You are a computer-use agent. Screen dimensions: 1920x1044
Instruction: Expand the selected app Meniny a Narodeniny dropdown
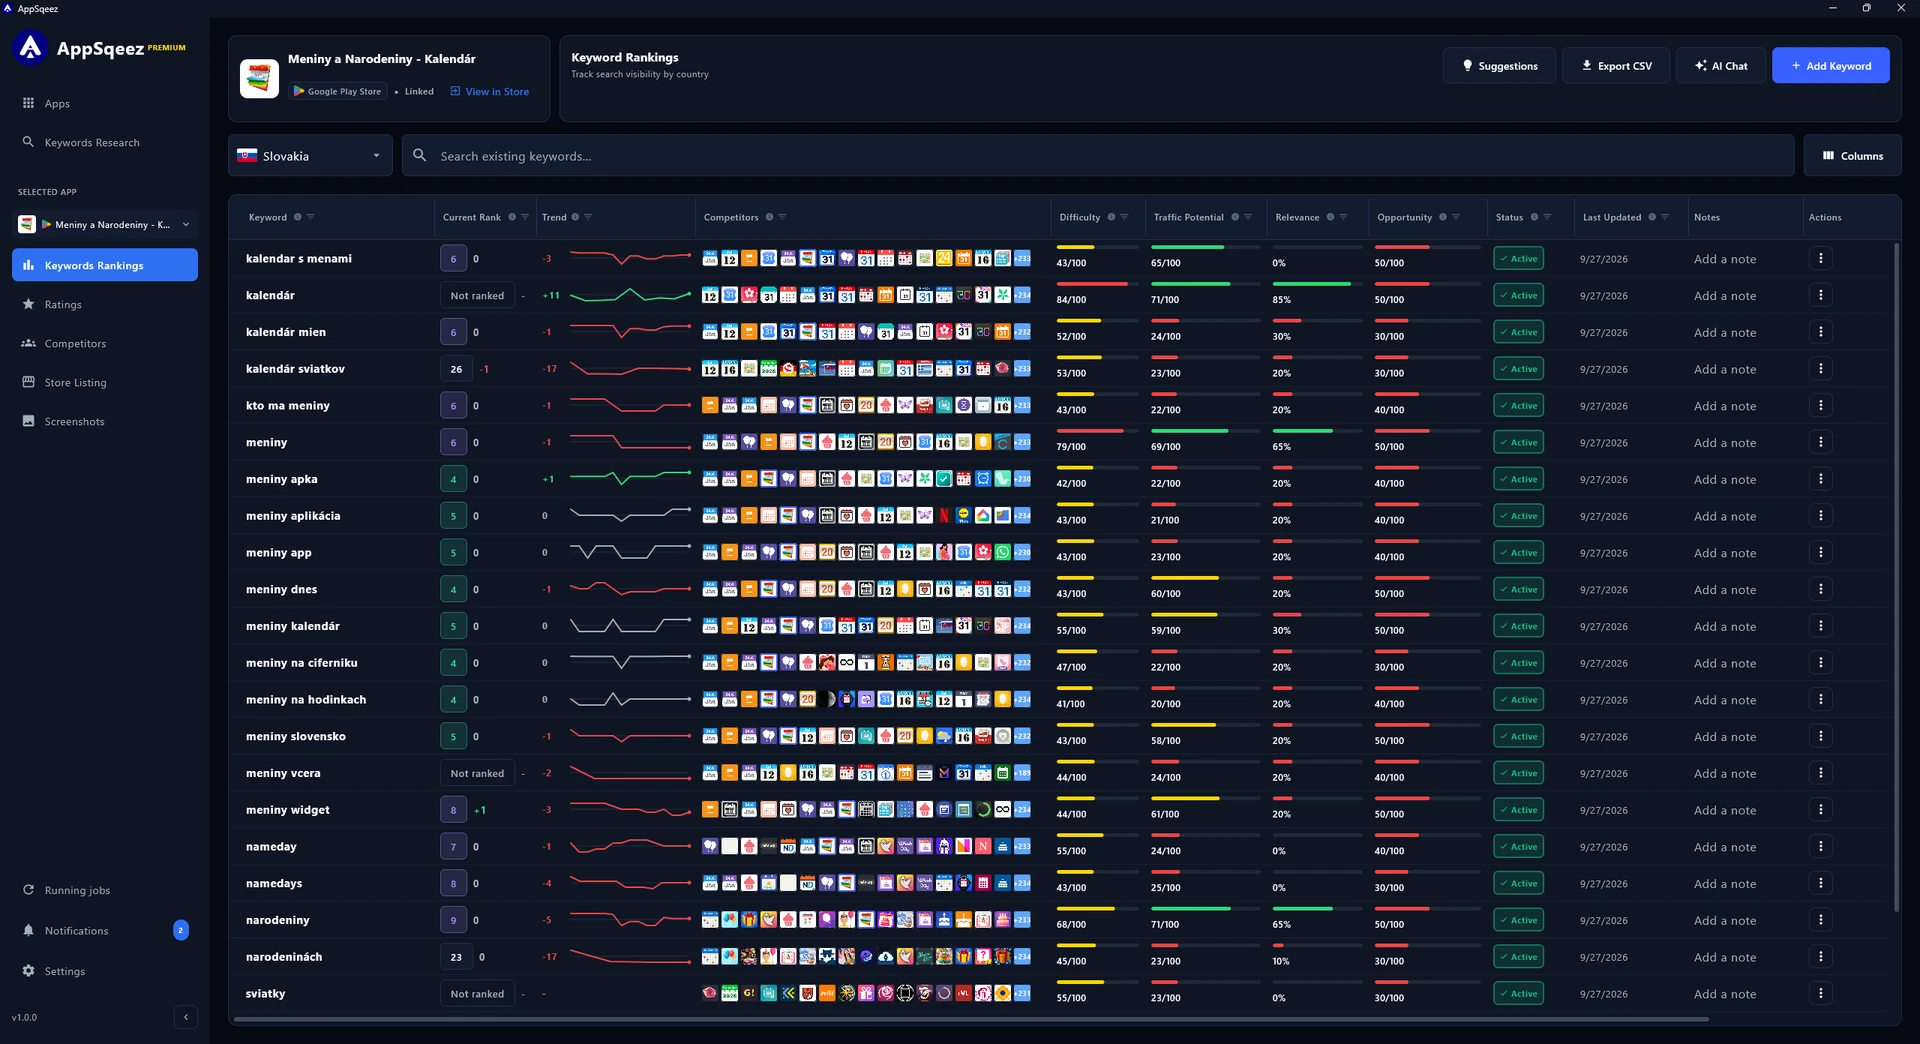(x=105, y=225)
